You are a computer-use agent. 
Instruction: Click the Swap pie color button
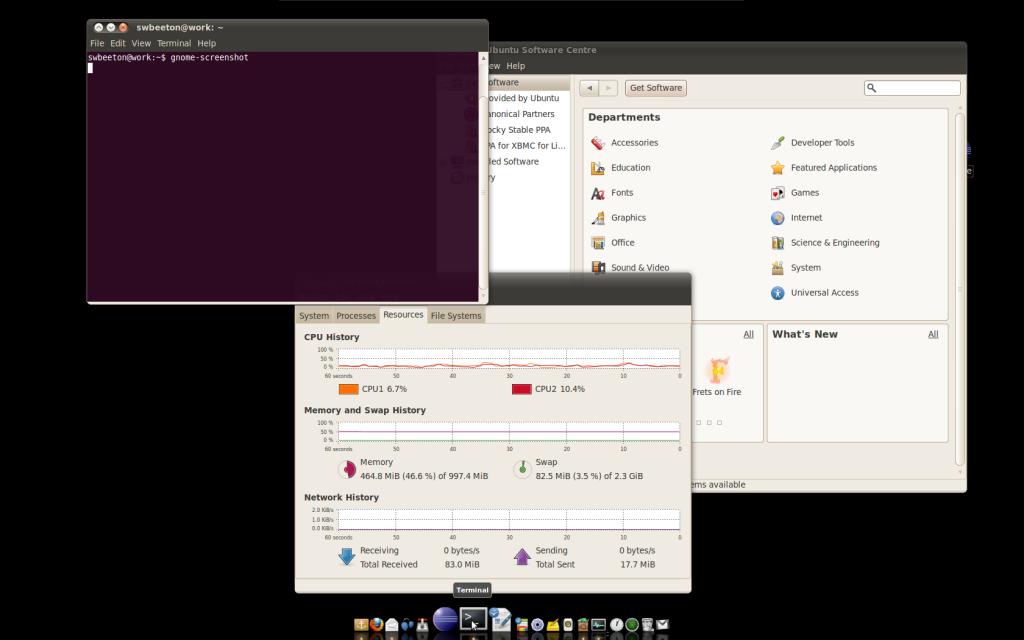point(522,469)
